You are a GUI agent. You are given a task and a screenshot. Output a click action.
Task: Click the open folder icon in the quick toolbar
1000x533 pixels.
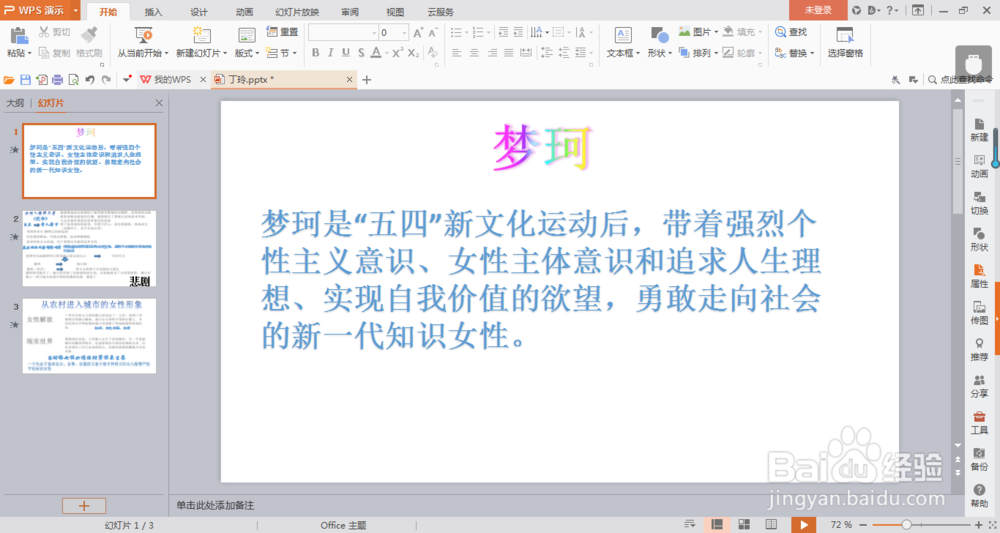pyautogui.click(x=9, y=80)
